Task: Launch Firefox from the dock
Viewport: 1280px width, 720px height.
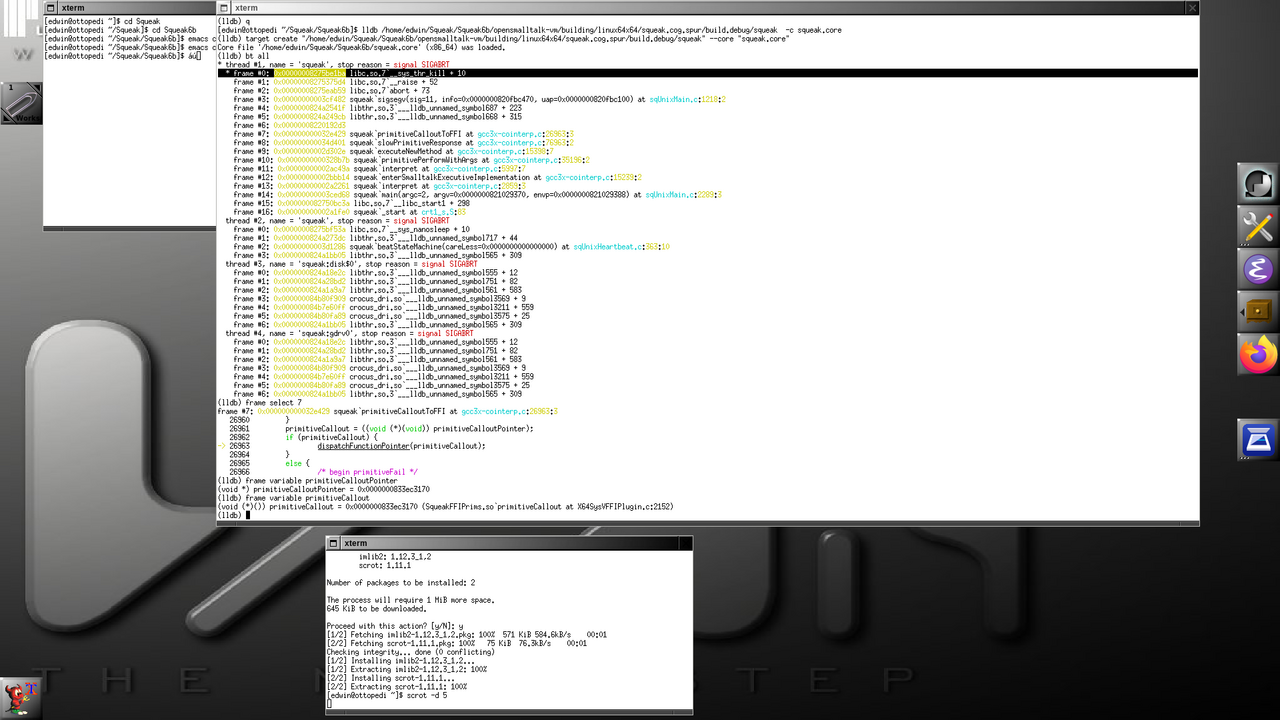Action: (1257, 355)
